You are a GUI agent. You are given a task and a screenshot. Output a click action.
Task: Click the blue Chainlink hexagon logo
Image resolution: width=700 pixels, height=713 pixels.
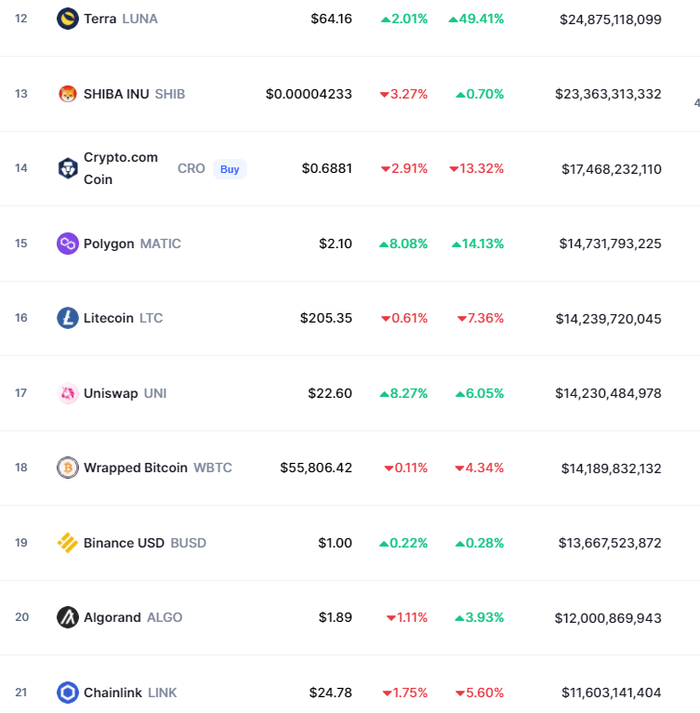click(67, 693)
